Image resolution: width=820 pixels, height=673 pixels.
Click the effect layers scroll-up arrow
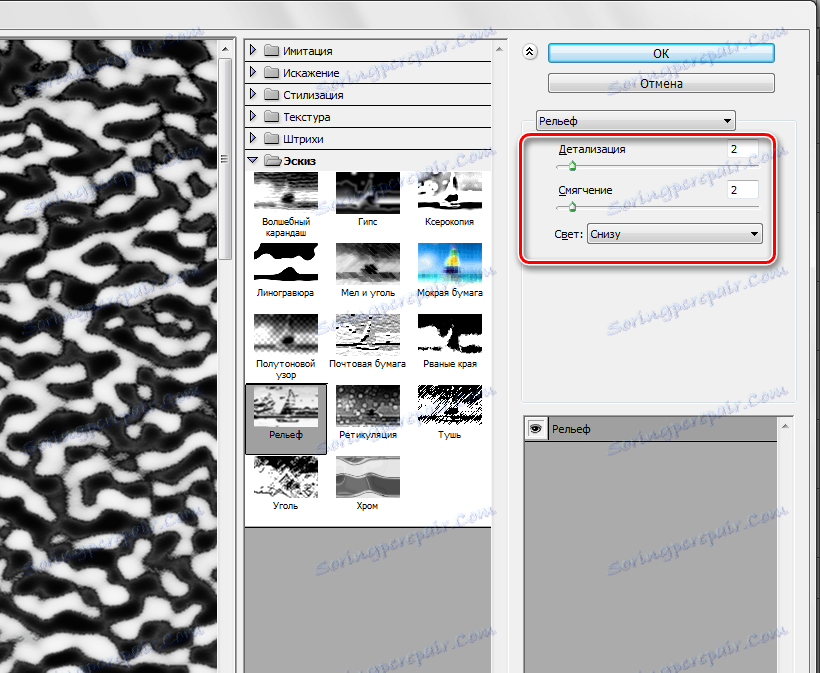(x=785, y=427)
